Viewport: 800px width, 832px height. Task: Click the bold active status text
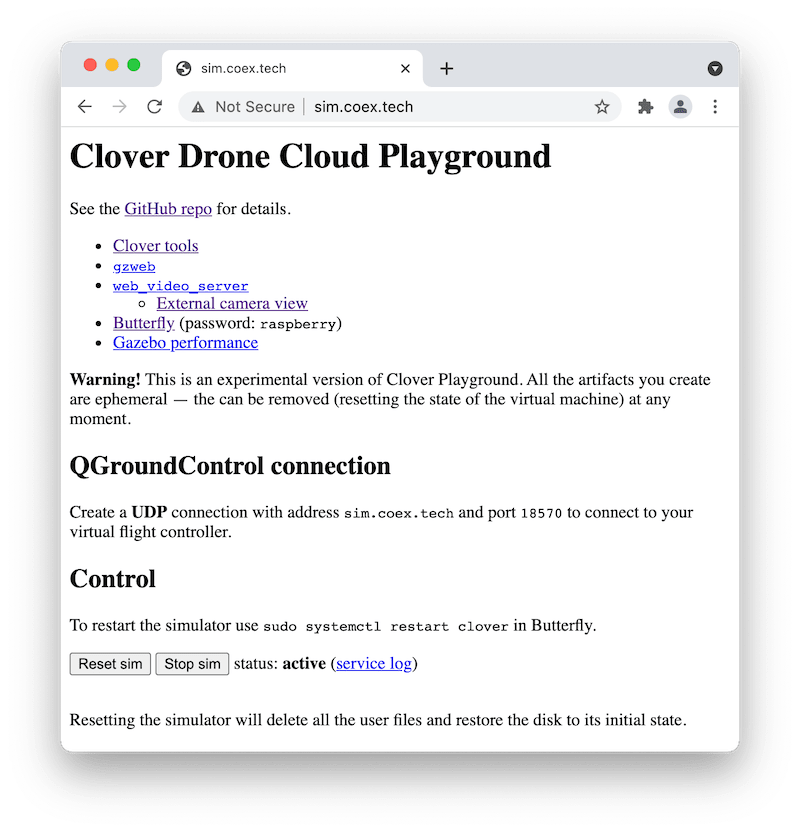click(304, 663)
